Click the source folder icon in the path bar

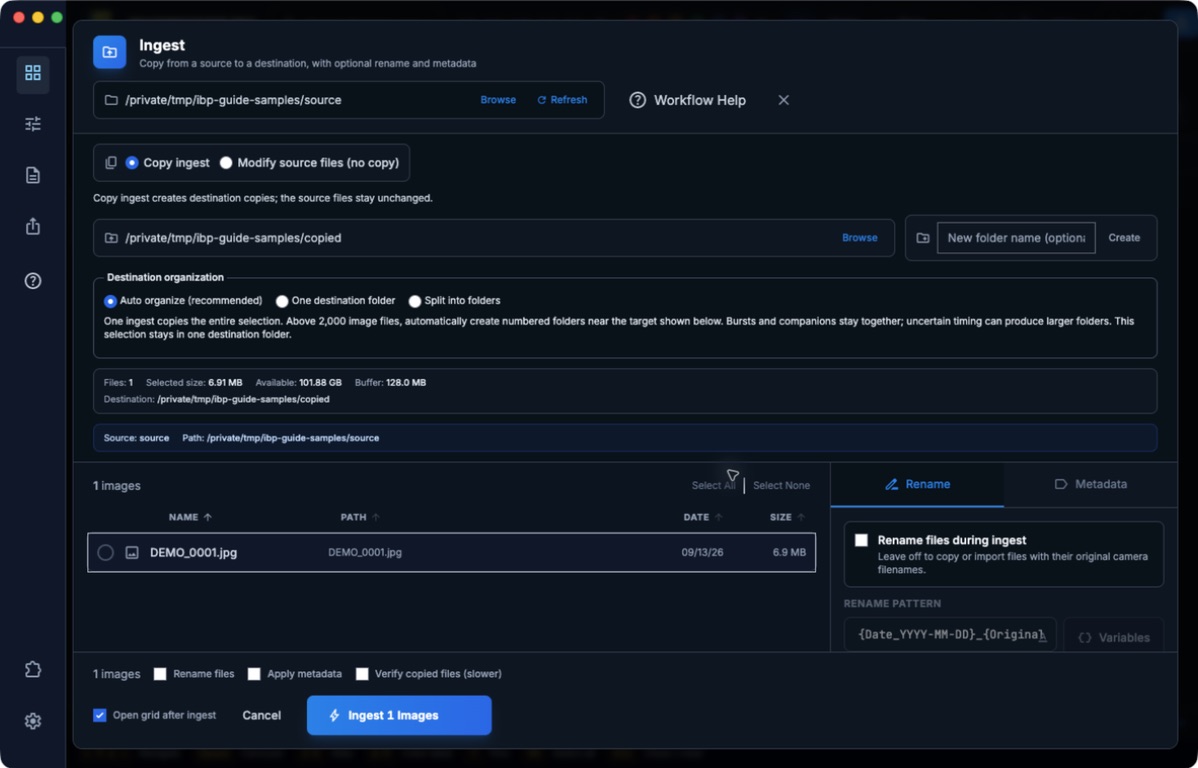tap(111, 100)
